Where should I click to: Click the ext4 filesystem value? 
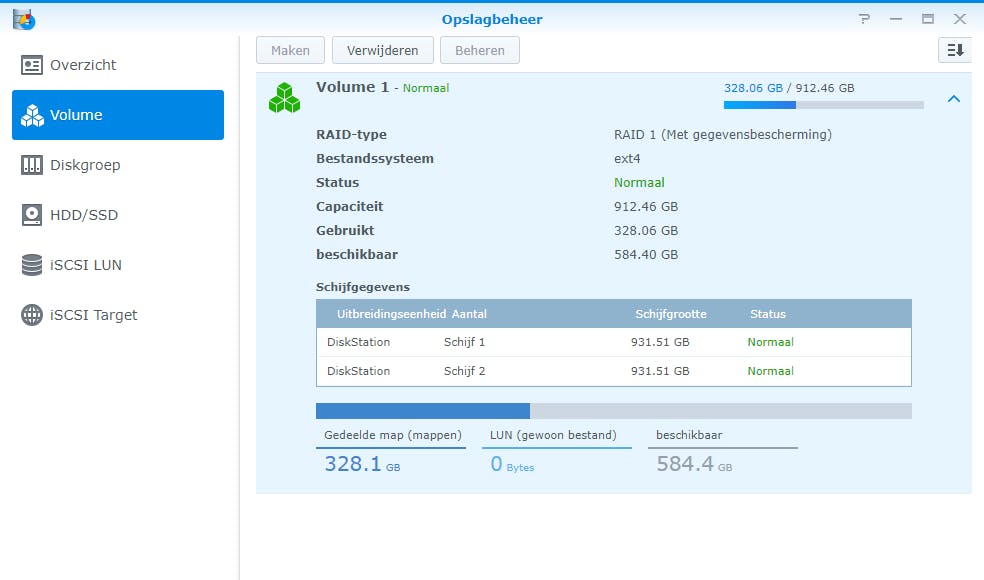tap(628, 159)
